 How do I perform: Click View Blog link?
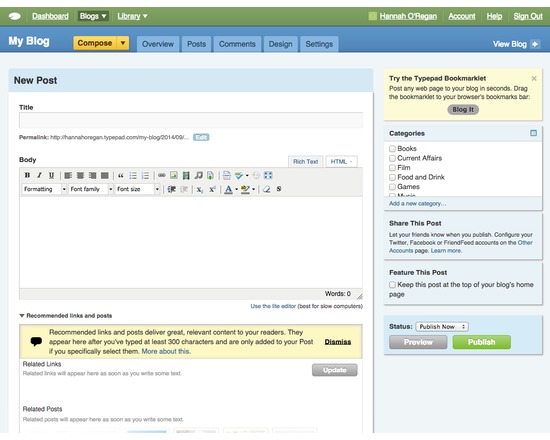tap(515, 44)
